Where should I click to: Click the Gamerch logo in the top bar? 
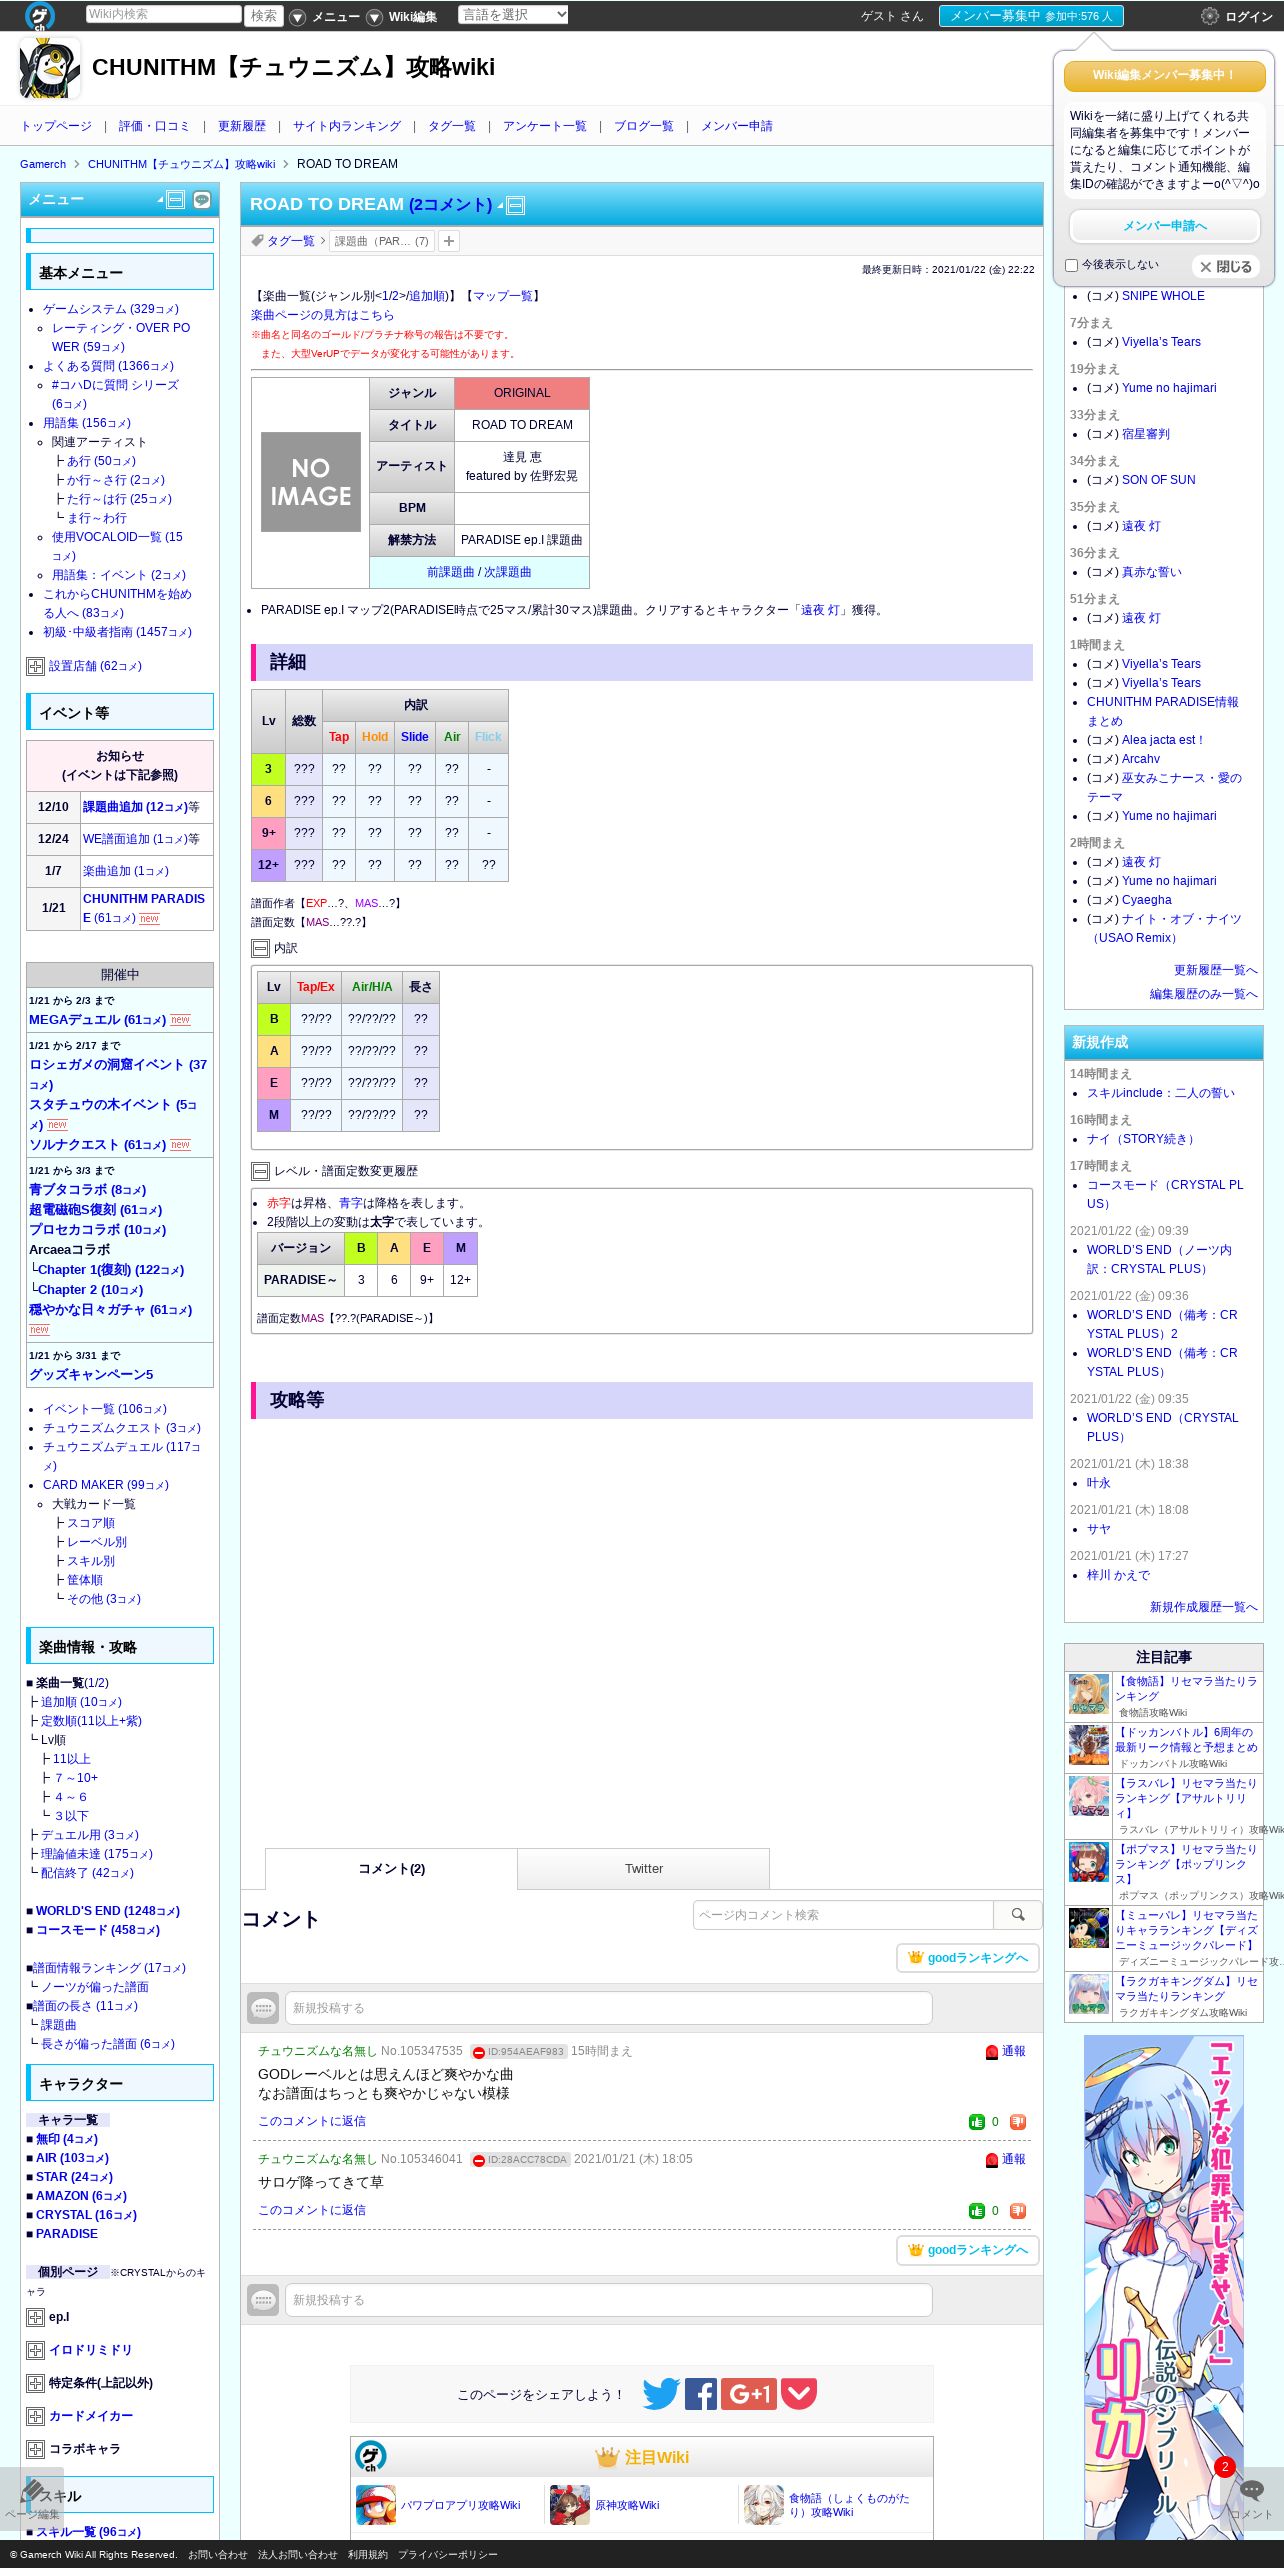[40, 15]
